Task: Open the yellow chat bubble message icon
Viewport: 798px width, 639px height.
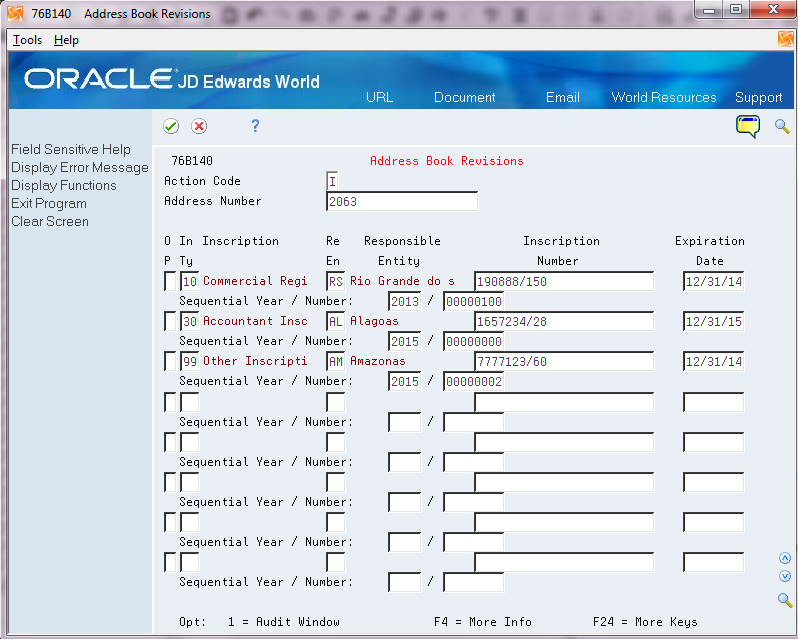Action: tap(748, 127)
